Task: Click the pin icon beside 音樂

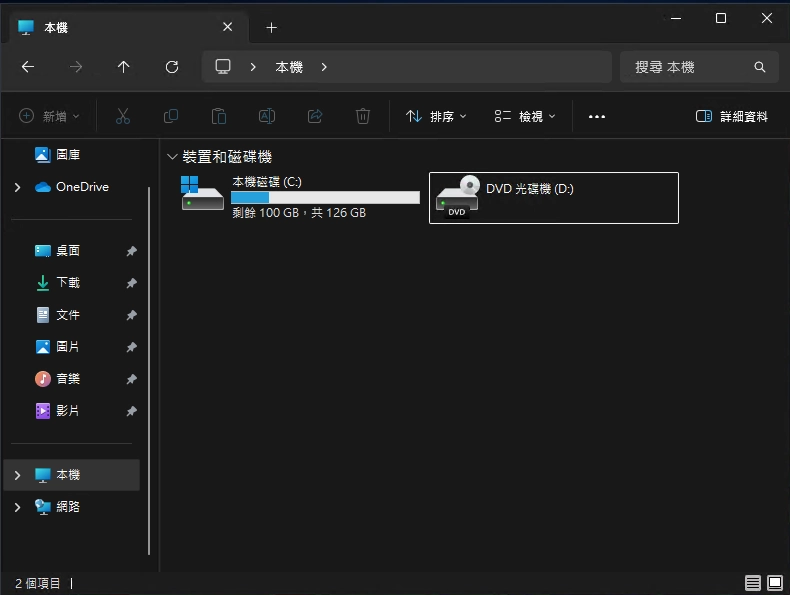Action: [131, 379]
